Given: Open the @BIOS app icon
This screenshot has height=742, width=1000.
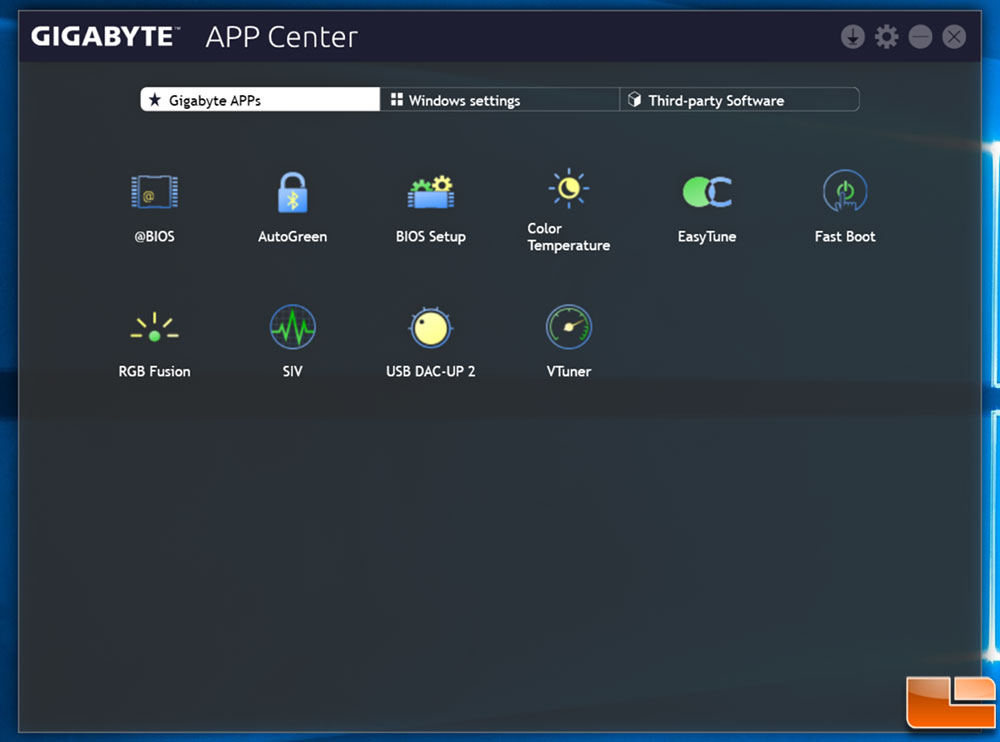Looking at the screenshot, I should tap(154, 191).
